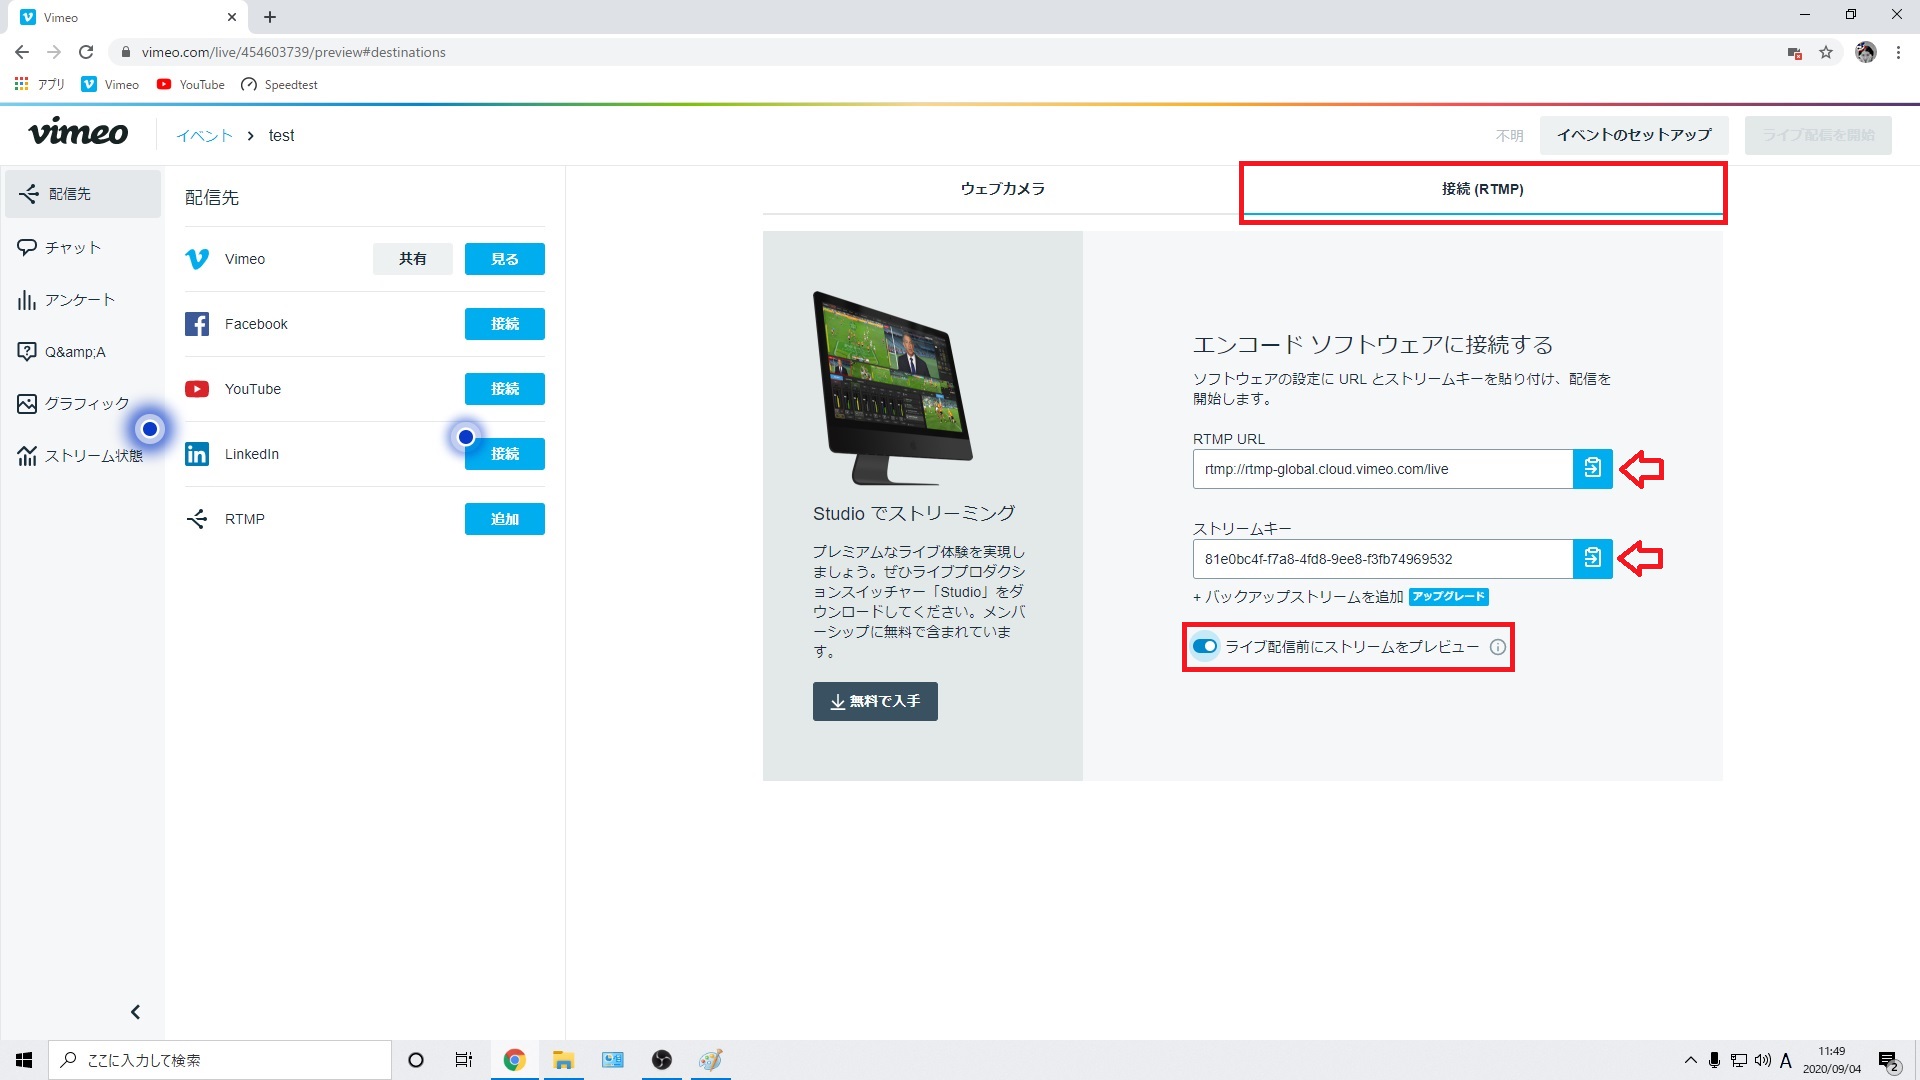Screen dimensions: 1920x1080
Task: Click Vimeo 見る button in destinations
Action: pos(506,258)
